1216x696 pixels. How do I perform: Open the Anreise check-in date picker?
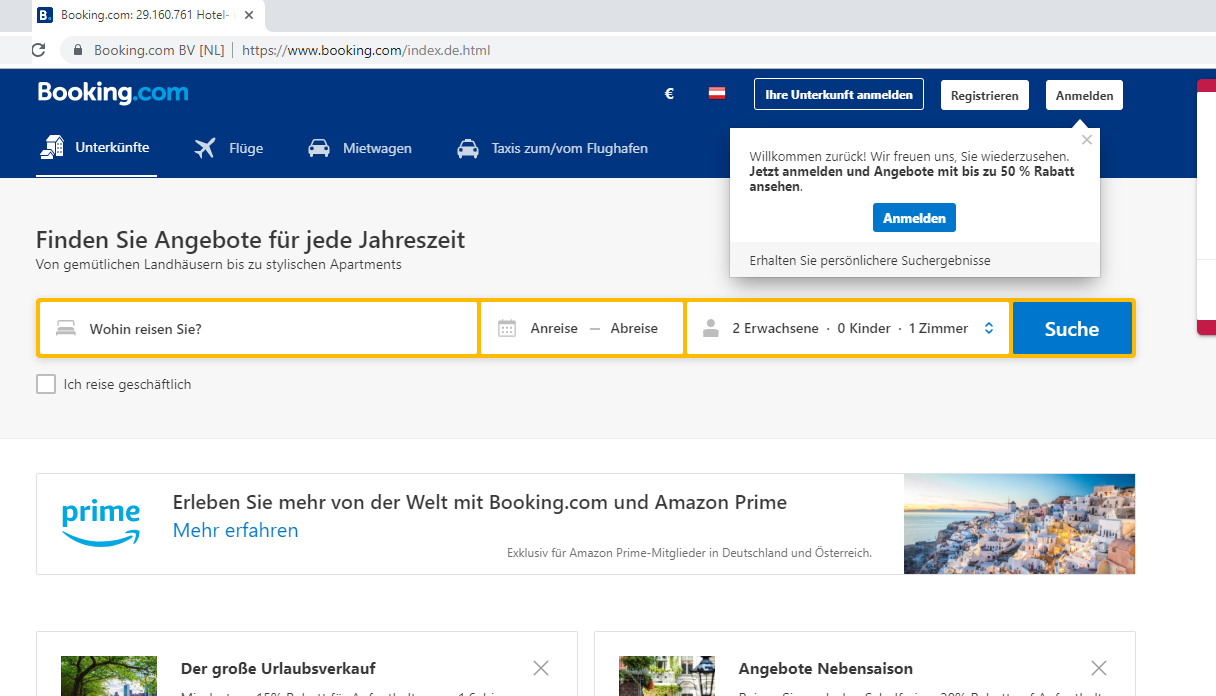[554, 328]
